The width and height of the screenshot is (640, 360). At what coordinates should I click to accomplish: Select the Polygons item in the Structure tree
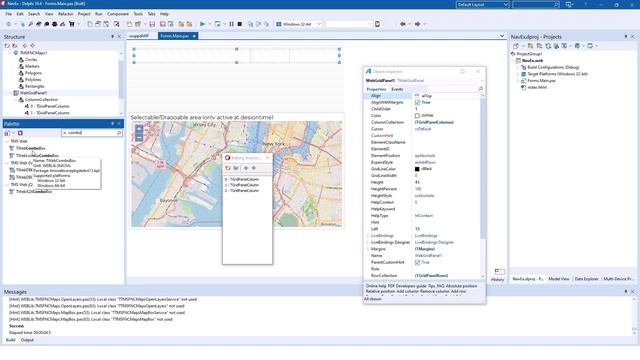tap(33, 73)
